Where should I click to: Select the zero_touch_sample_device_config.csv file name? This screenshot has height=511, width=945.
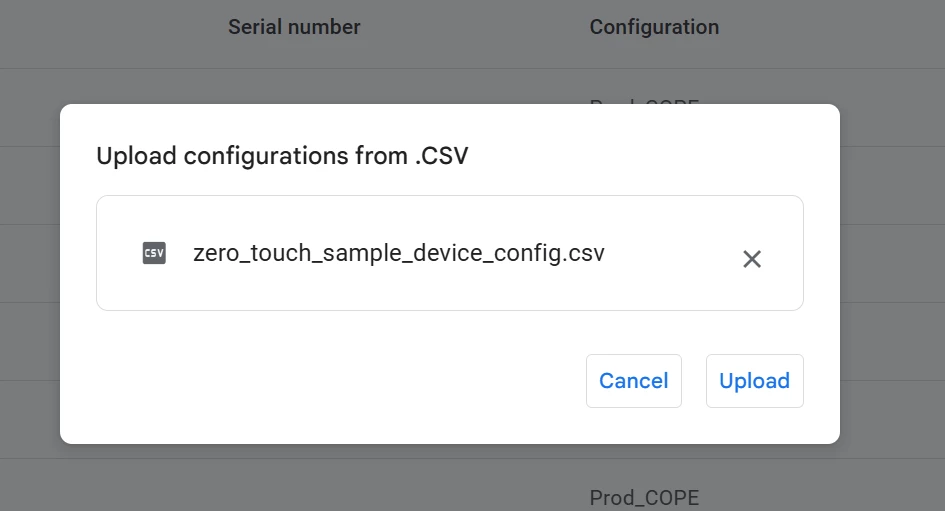click(398, 253)
